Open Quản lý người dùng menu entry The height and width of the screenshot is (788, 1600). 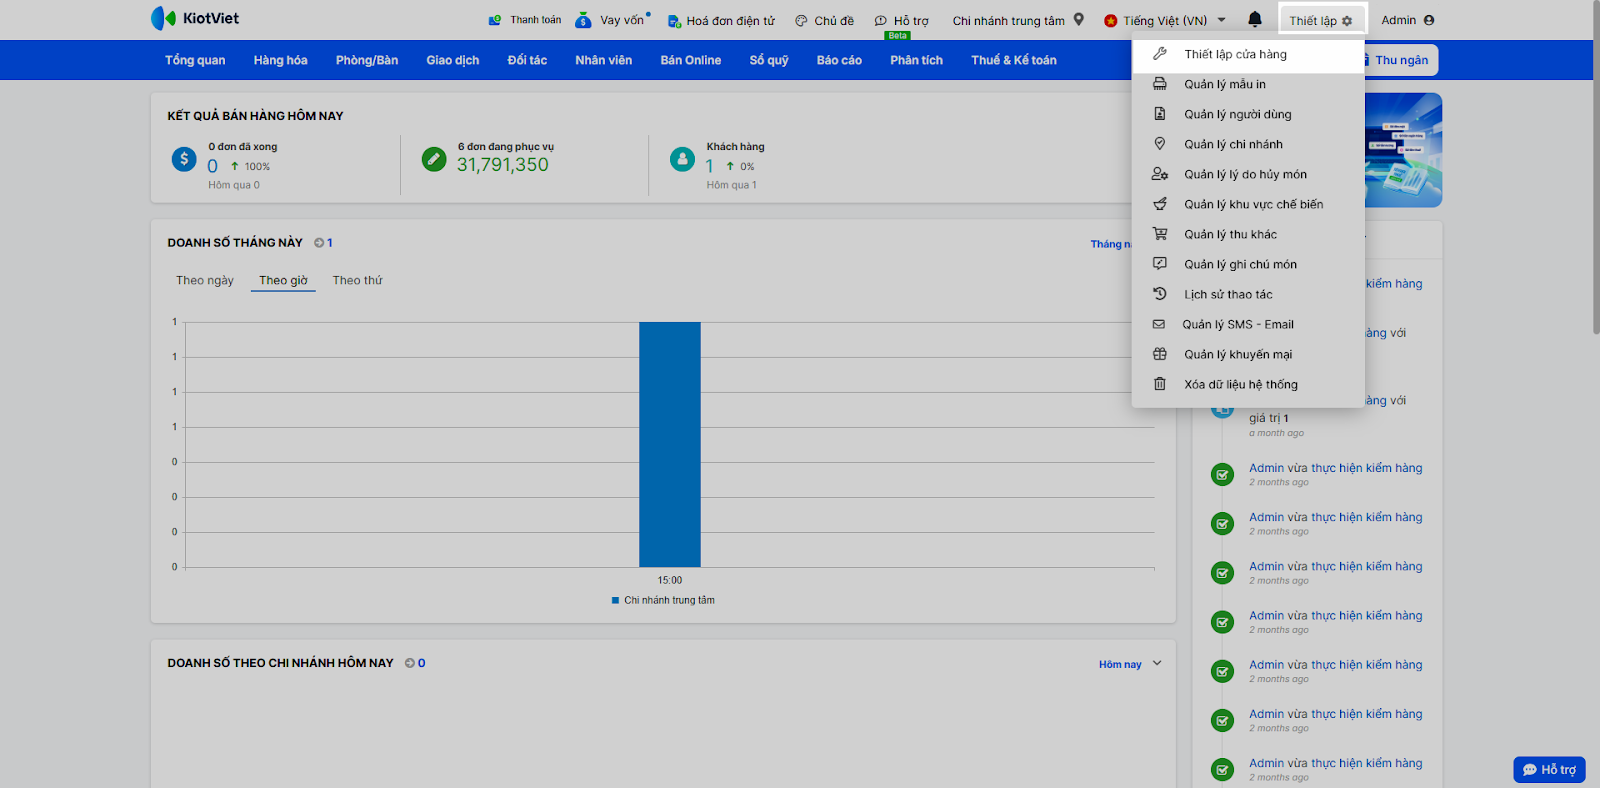[x=1248, y=114]
